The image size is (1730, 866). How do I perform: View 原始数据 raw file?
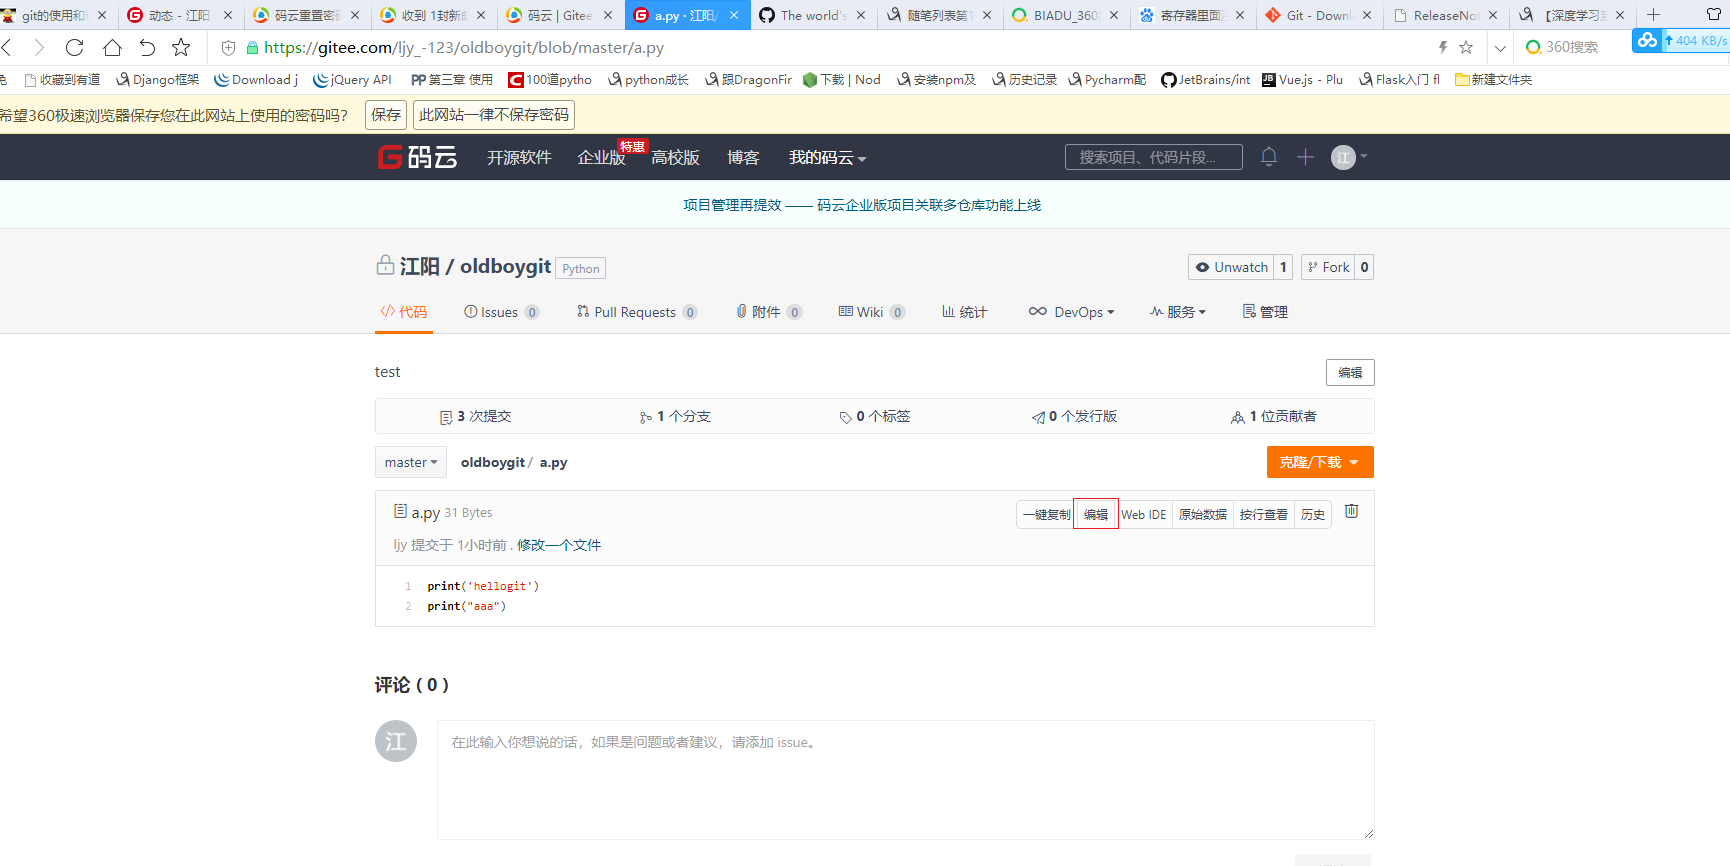point(1202,514)
